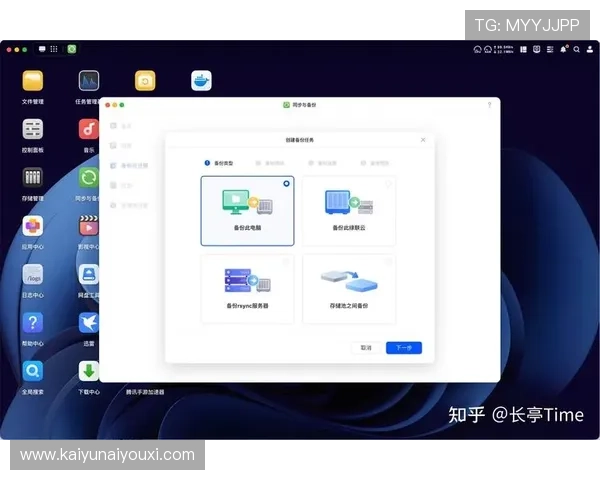Open the 帮助中心 desktop app

tap(33, 323)
